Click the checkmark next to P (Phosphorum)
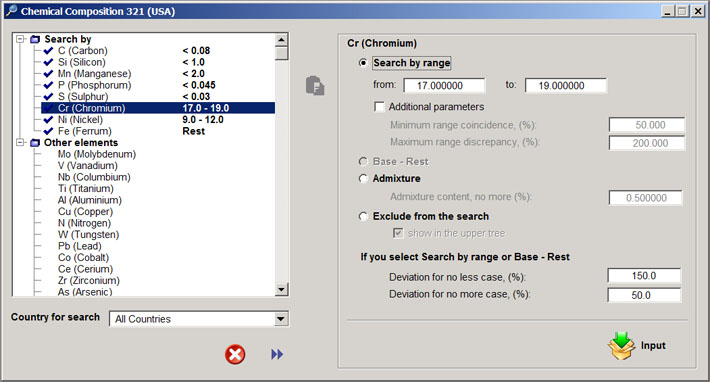The height and width of the screenshot is (382, 710). (48, 85)
